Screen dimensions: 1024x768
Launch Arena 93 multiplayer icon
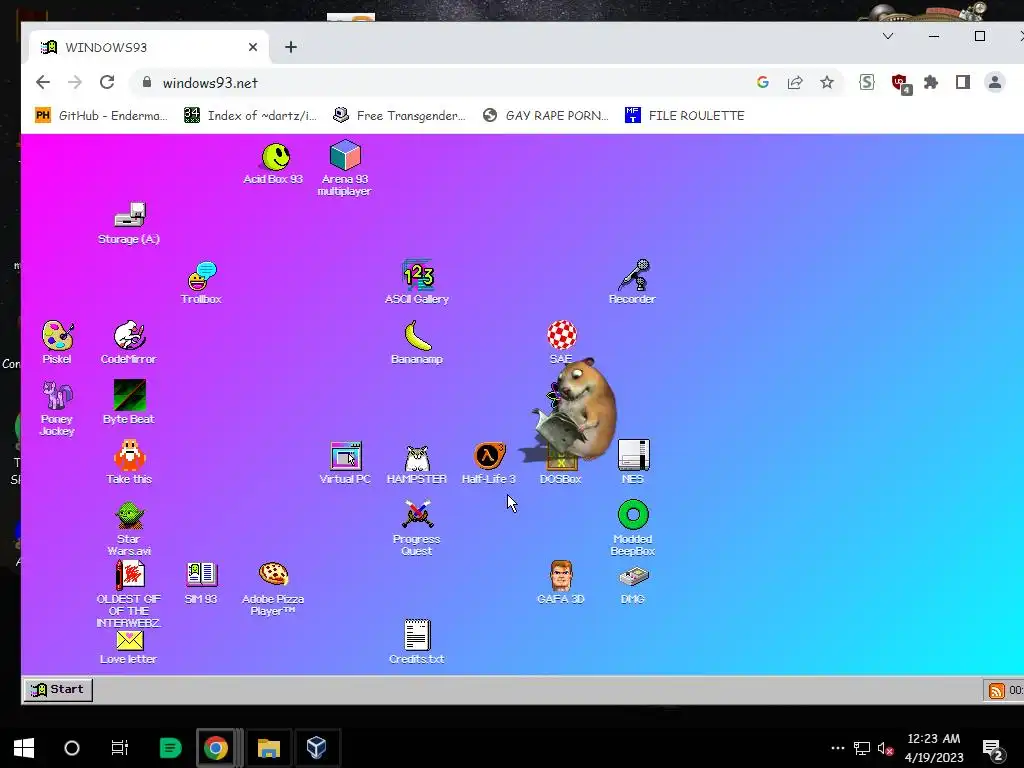click(345, 167)
